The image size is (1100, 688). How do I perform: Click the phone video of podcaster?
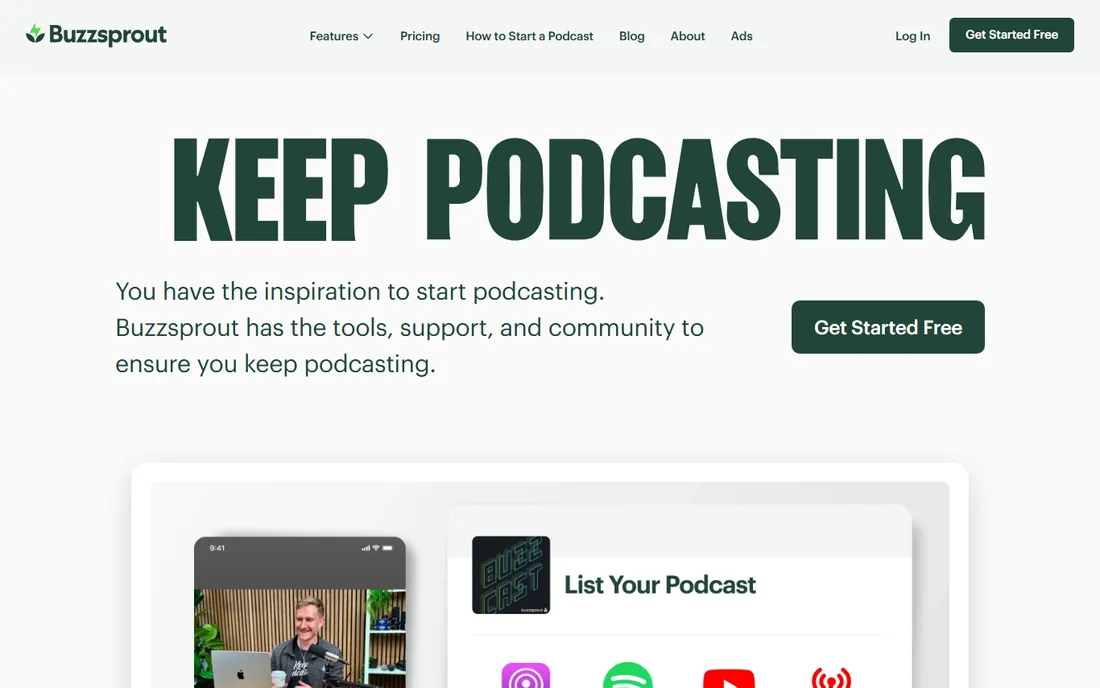(300, 638)
